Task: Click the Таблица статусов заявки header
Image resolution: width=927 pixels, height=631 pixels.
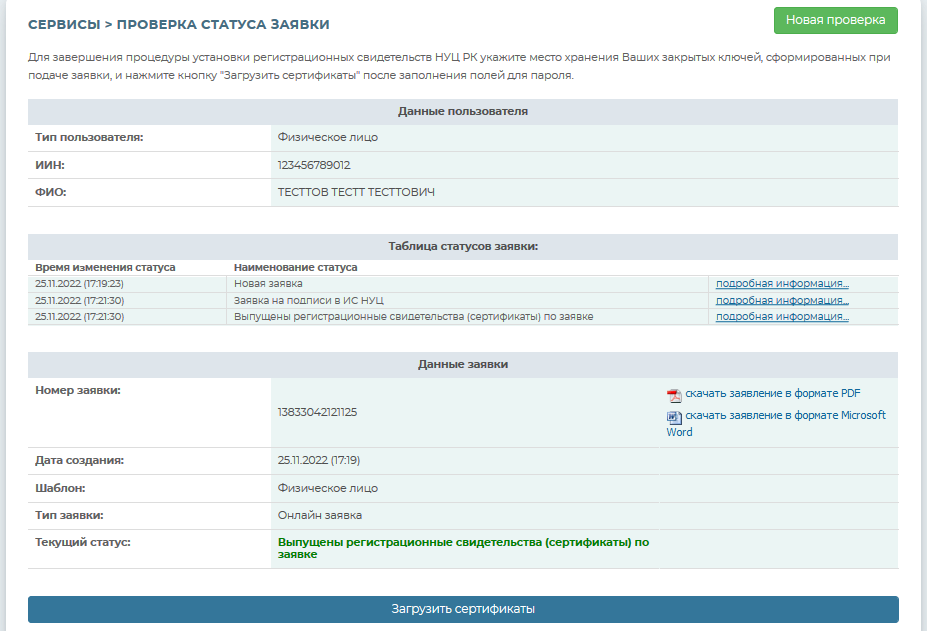Action: click(x=463, y=246)
